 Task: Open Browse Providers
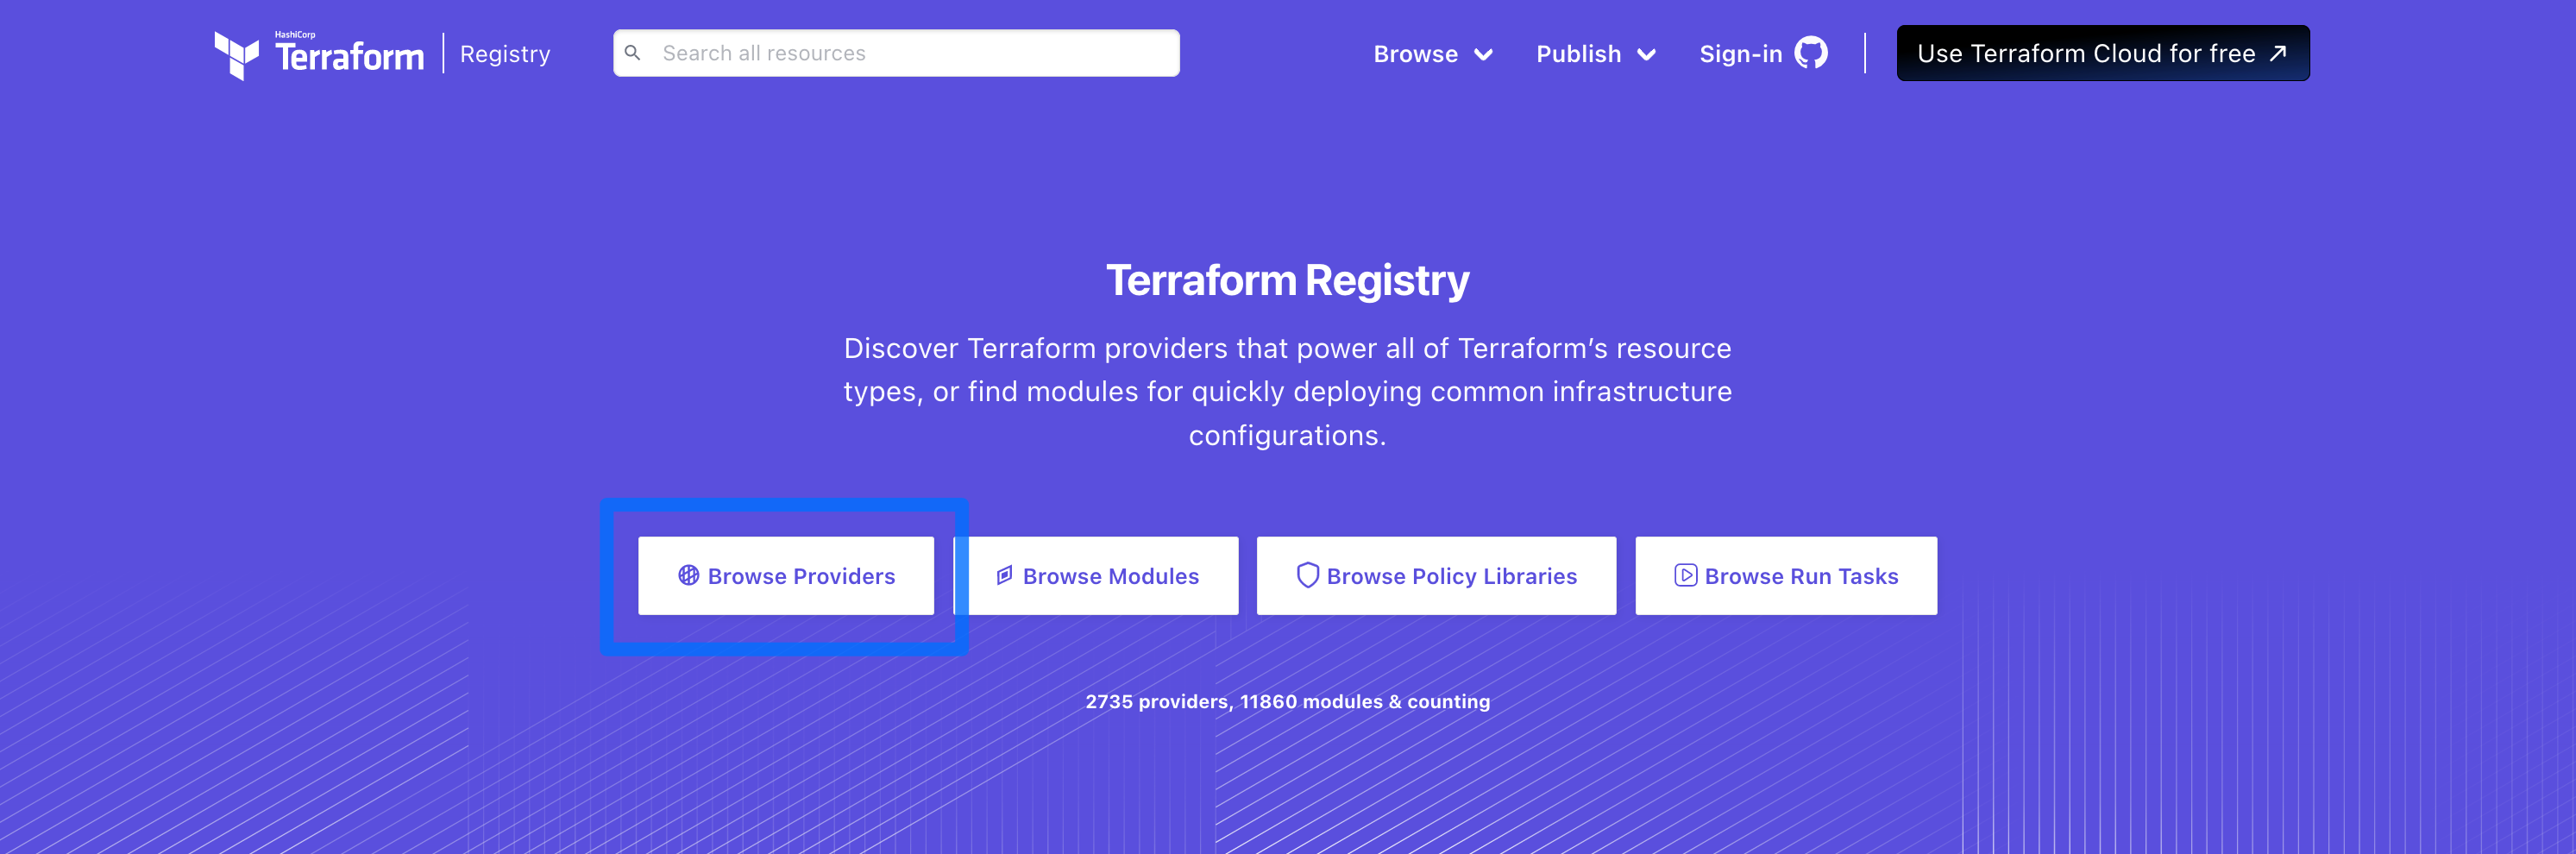pyautogui.click(x=786, y=576)
